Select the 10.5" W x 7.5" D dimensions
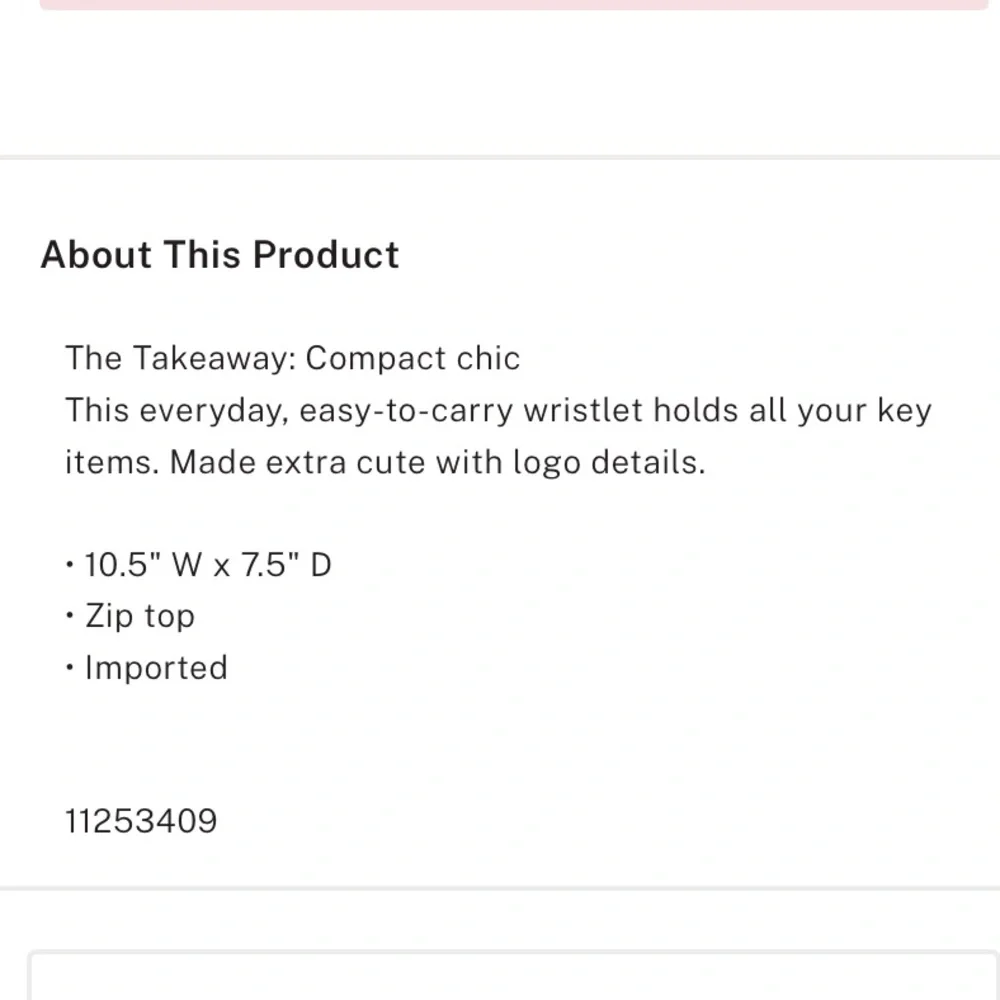1000x1000 pixels. click(x=207, y=564)
